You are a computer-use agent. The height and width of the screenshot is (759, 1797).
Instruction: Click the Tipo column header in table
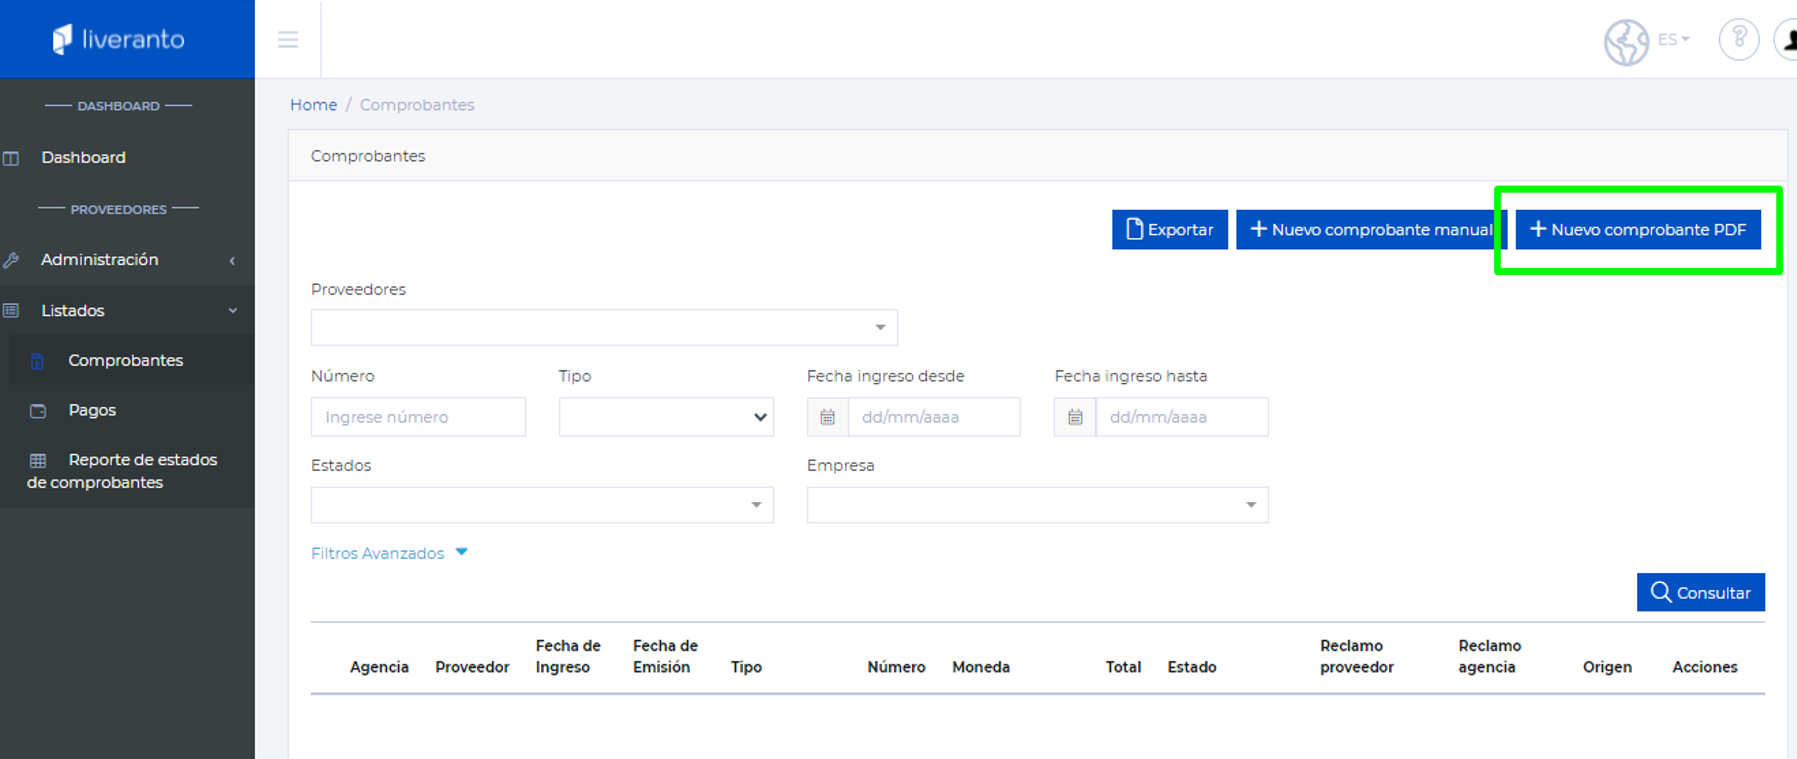click(746, 667)
